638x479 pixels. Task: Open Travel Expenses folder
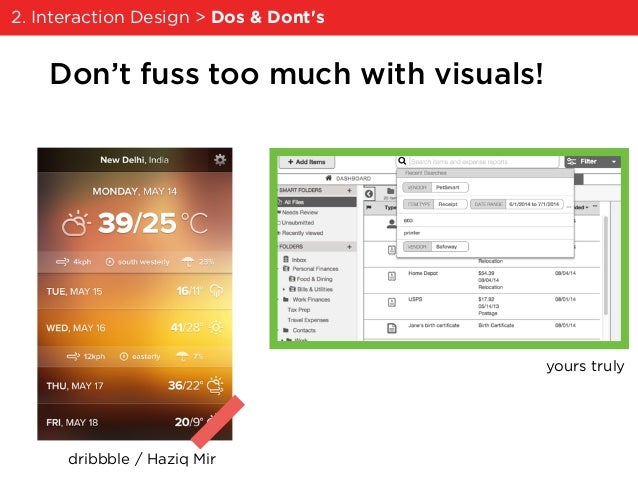308,320
